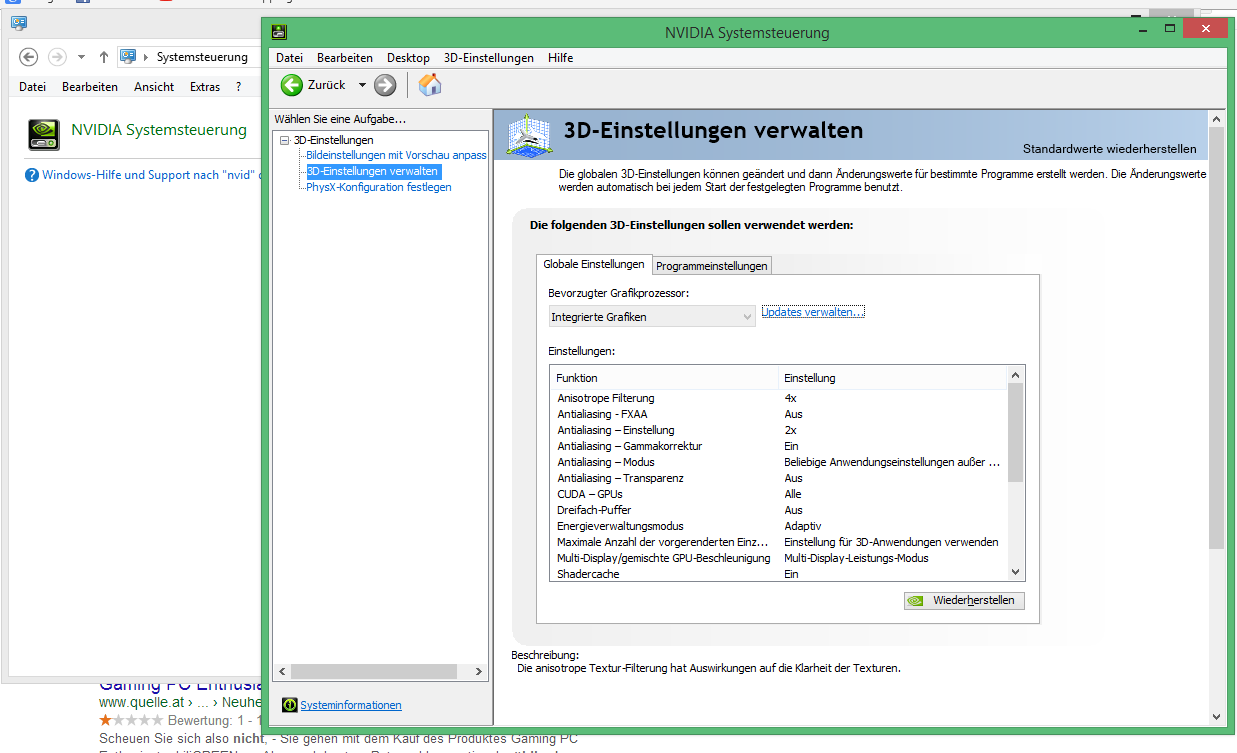Image resolution: width=1237 pixels, height=753 pixels.
Task: Click the Systeminformationen info icon
Action: [290, 705]
